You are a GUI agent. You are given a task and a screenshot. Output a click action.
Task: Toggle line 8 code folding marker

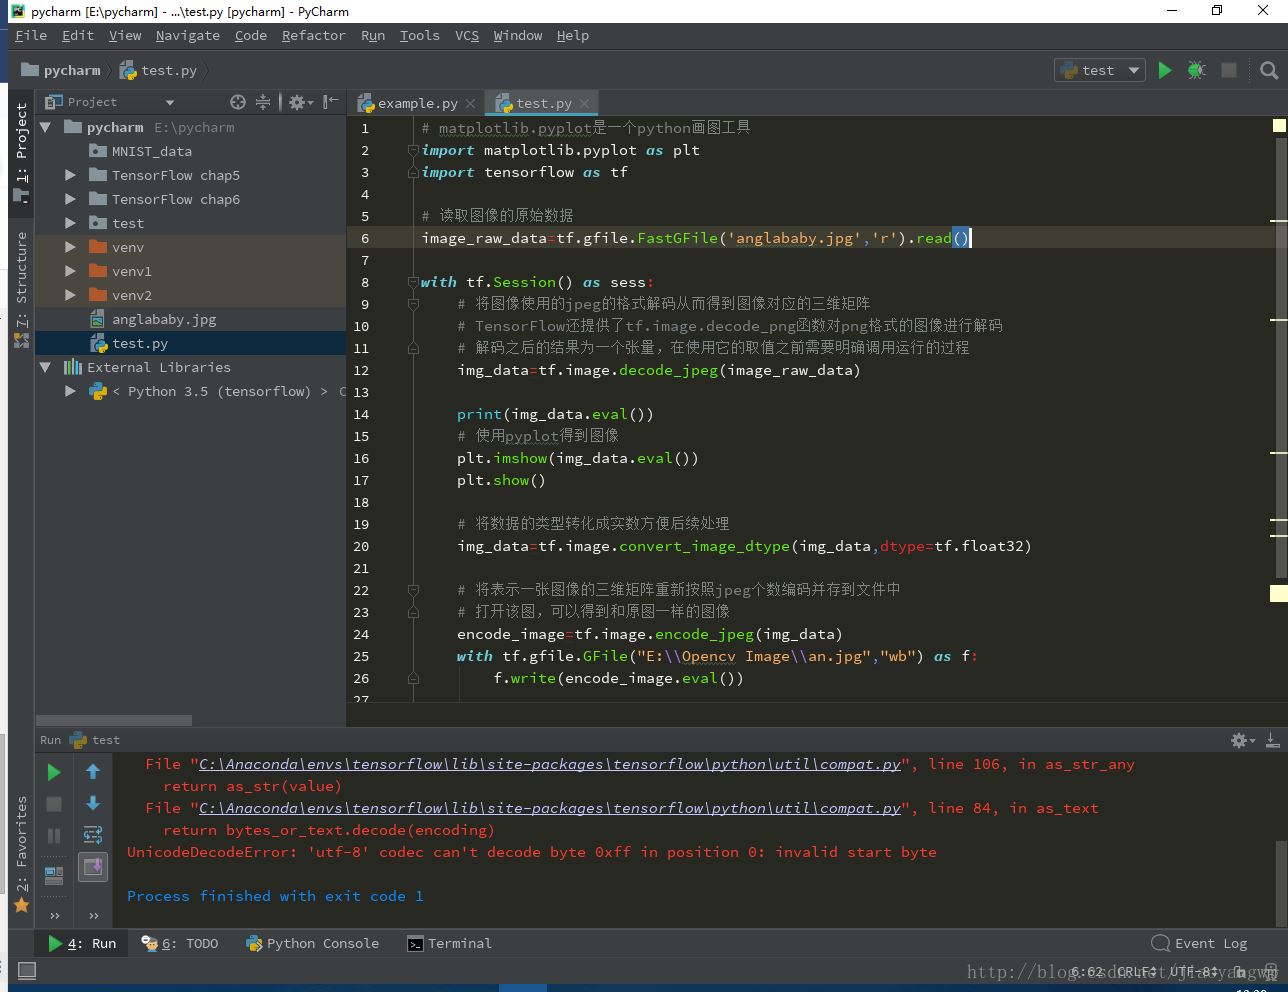click(x=413, y=282)
